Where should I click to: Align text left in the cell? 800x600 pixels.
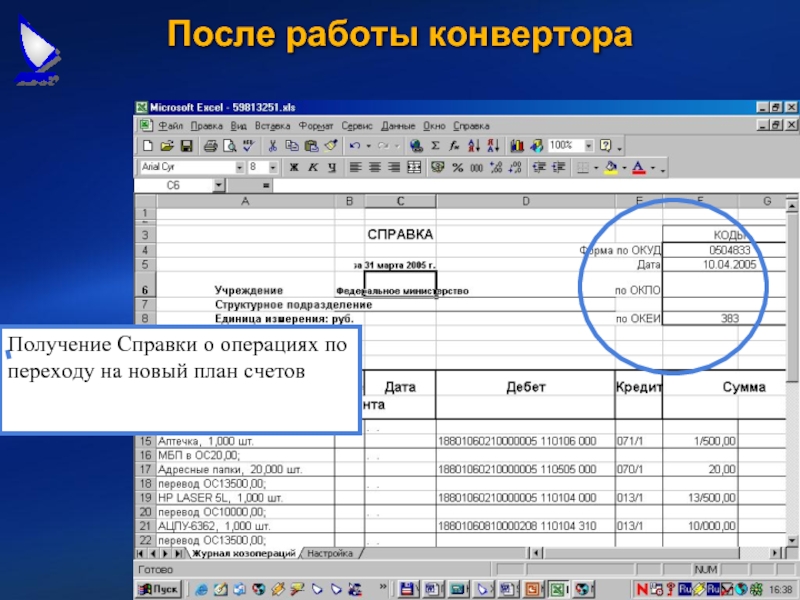pos(356,167)
